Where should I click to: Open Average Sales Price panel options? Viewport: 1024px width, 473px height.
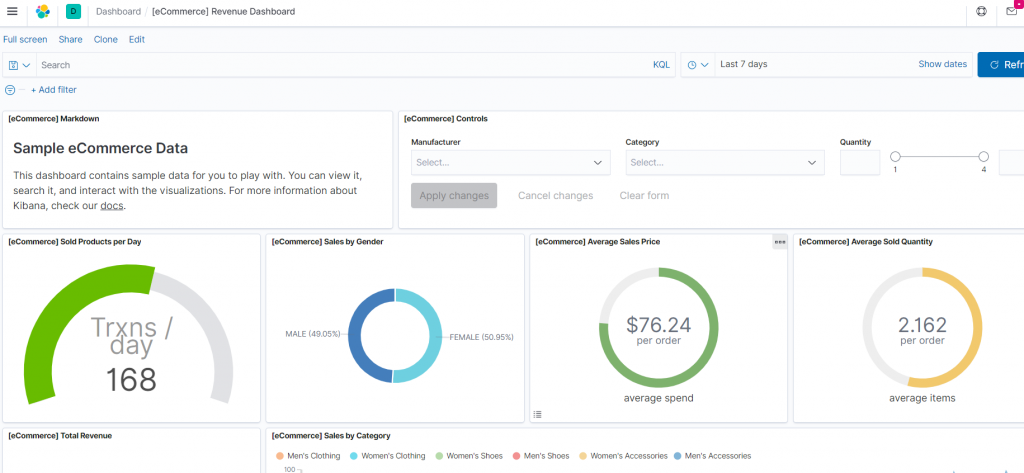coord(780,242)
